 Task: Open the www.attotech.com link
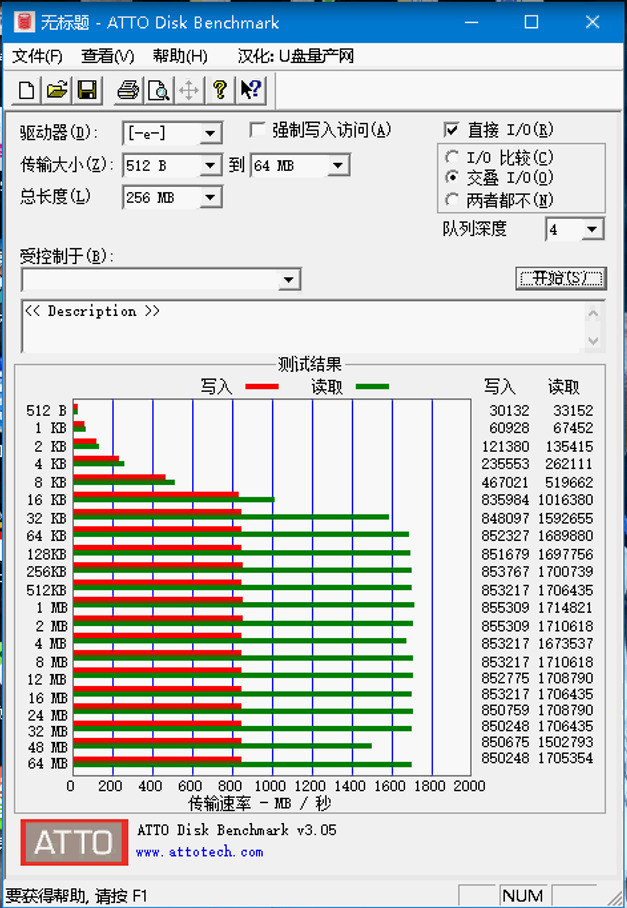199,852
